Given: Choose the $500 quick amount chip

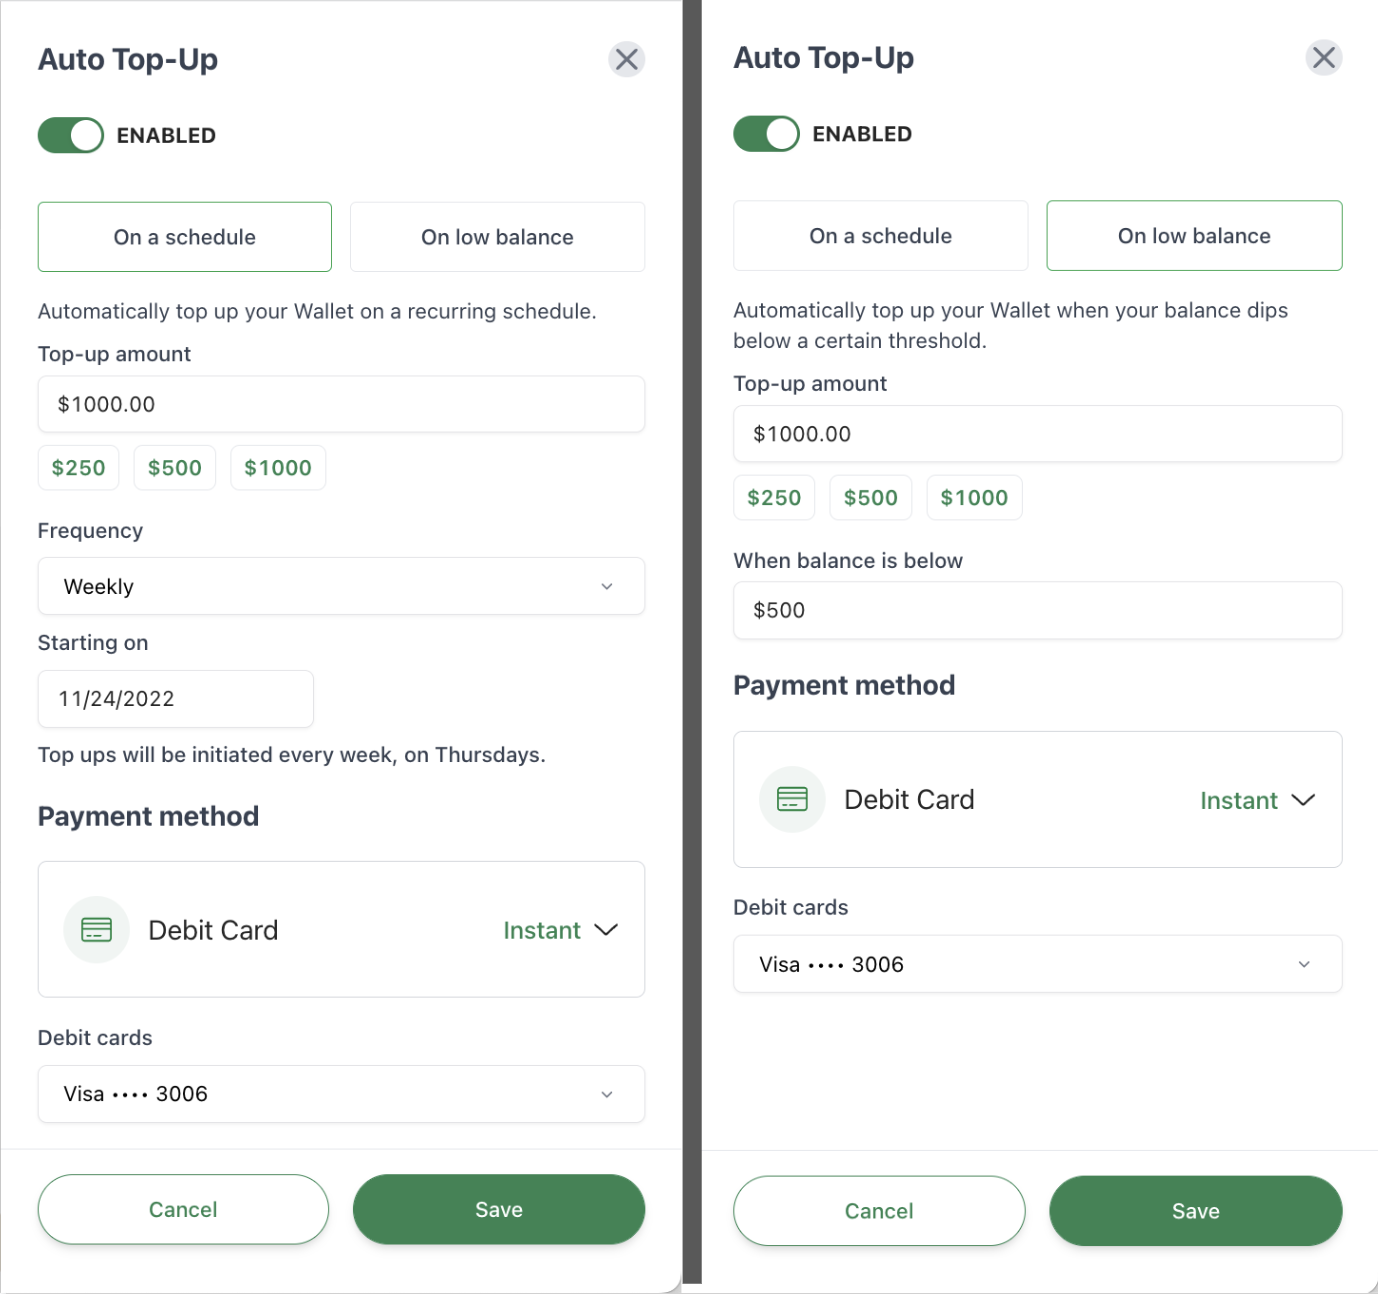Looking at the screenshot, I should [174, 467].
